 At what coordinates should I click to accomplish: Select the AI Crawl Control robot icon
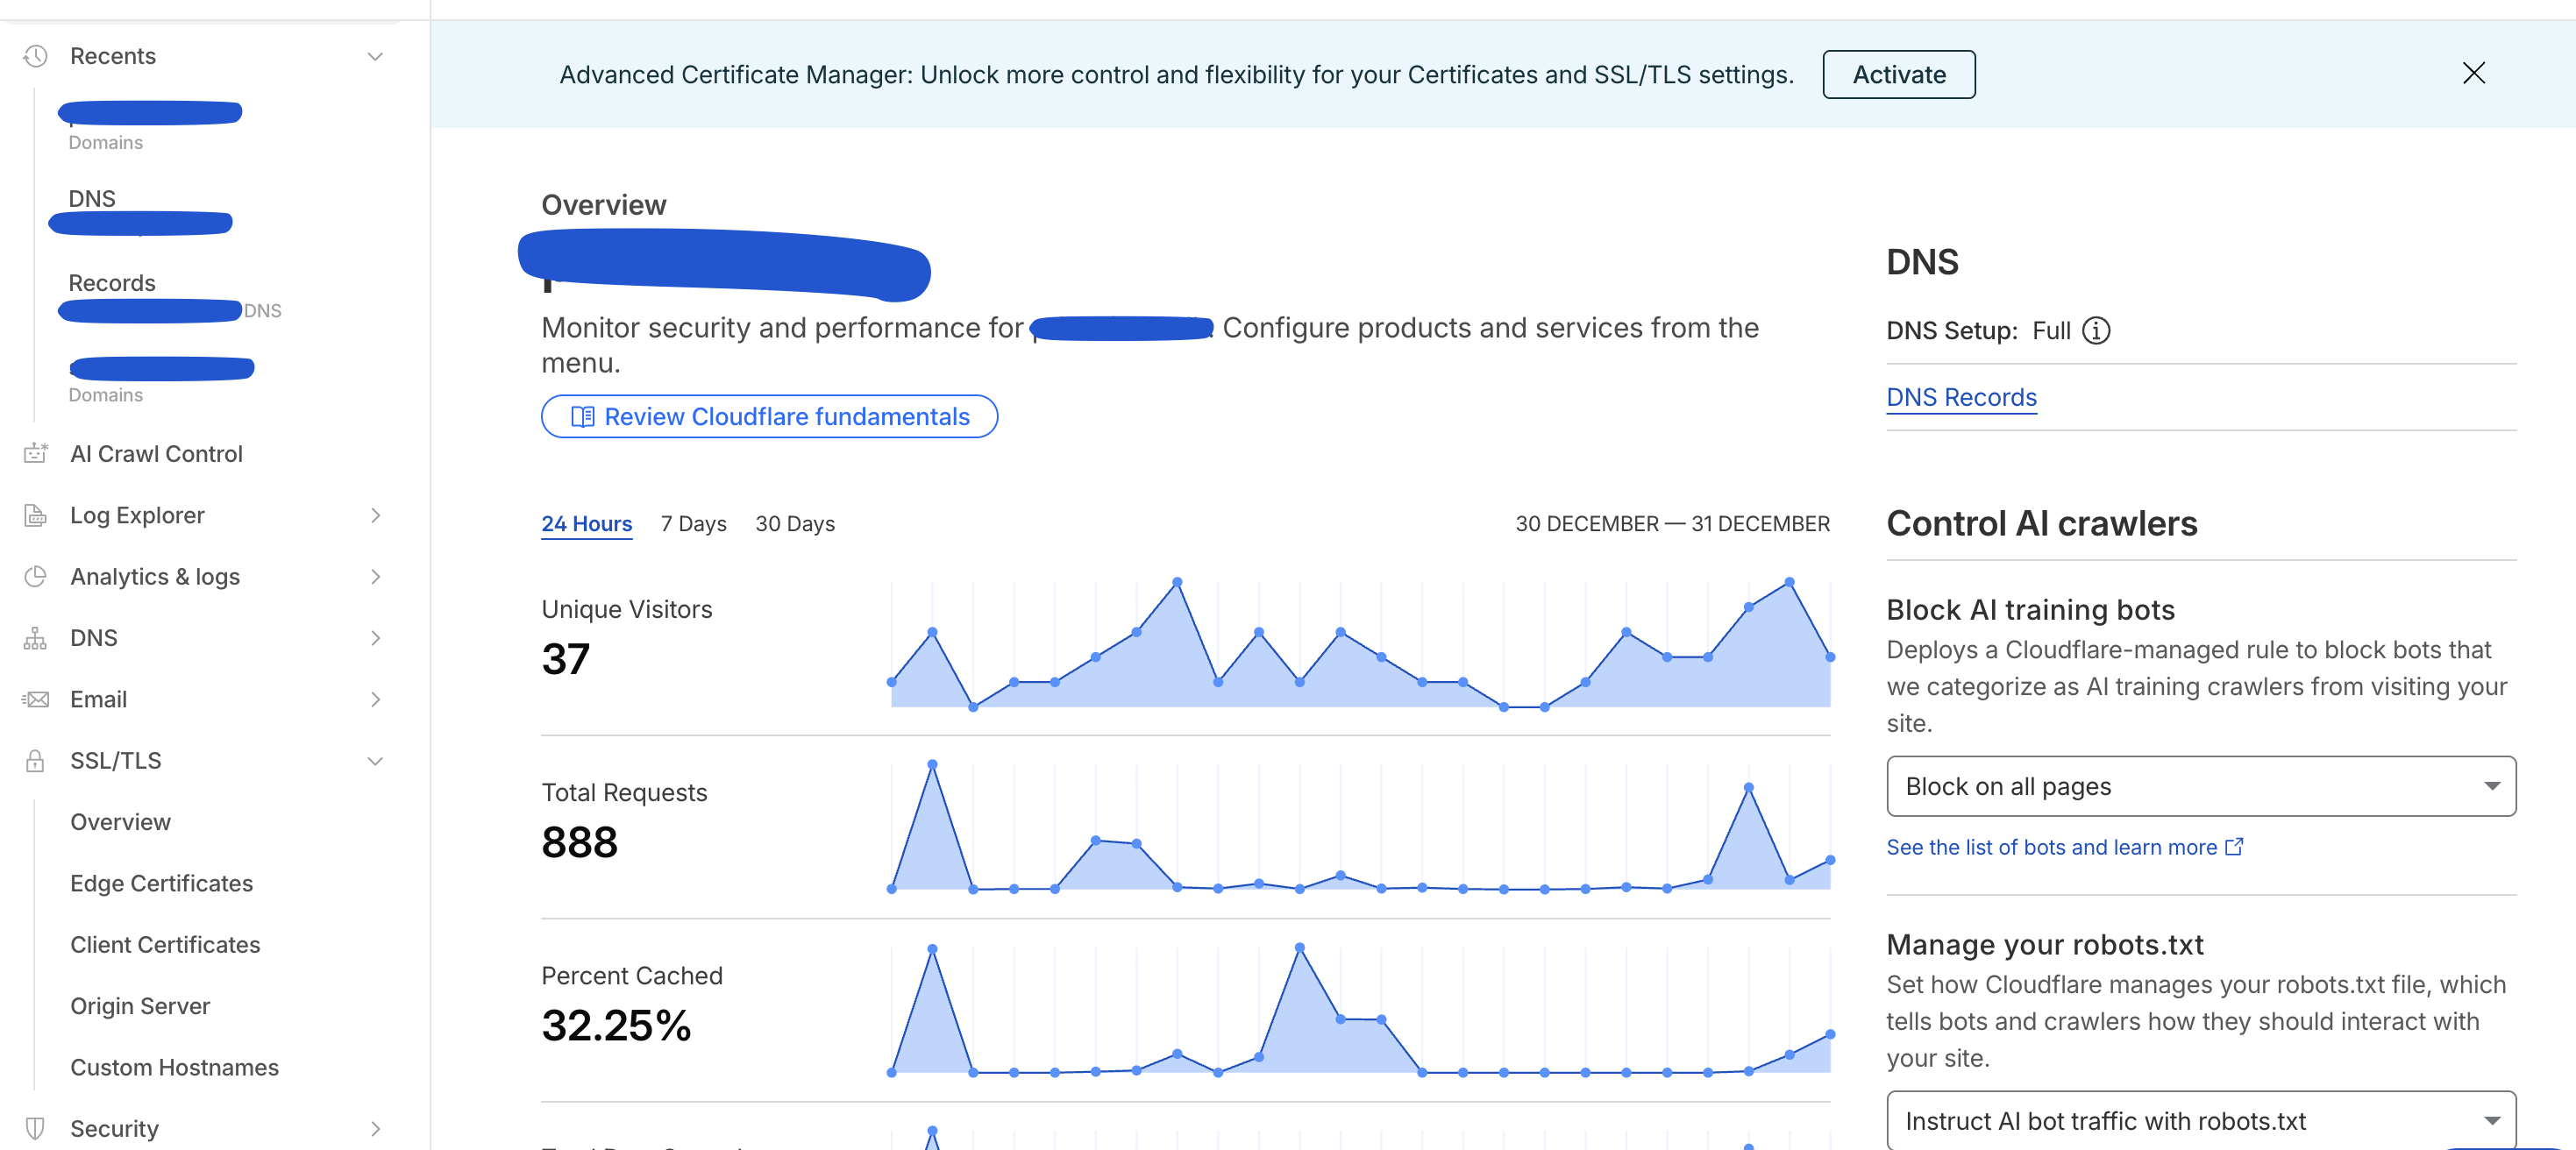click(35, 453)
